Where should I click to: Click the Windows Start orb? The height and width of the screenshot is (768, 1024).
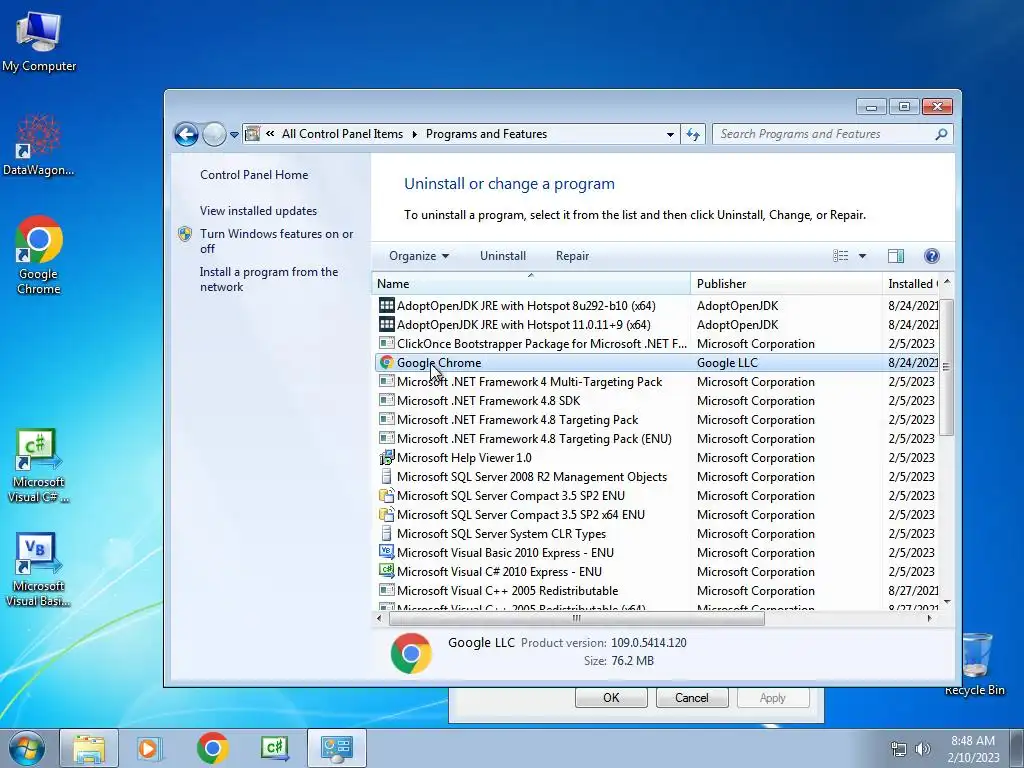tap(27, 748)
